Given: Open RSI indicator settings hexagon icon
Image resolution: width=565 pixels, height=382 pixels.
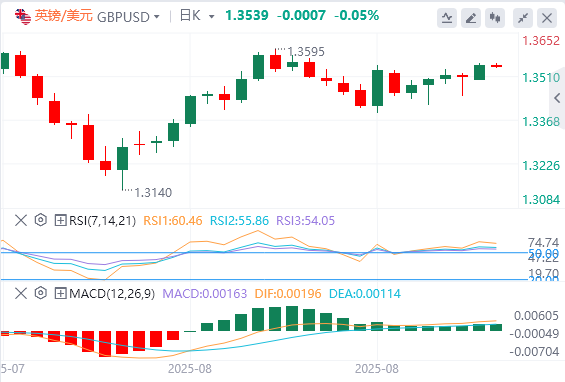Looking at the screenshot, I should (x=41, y=220).
